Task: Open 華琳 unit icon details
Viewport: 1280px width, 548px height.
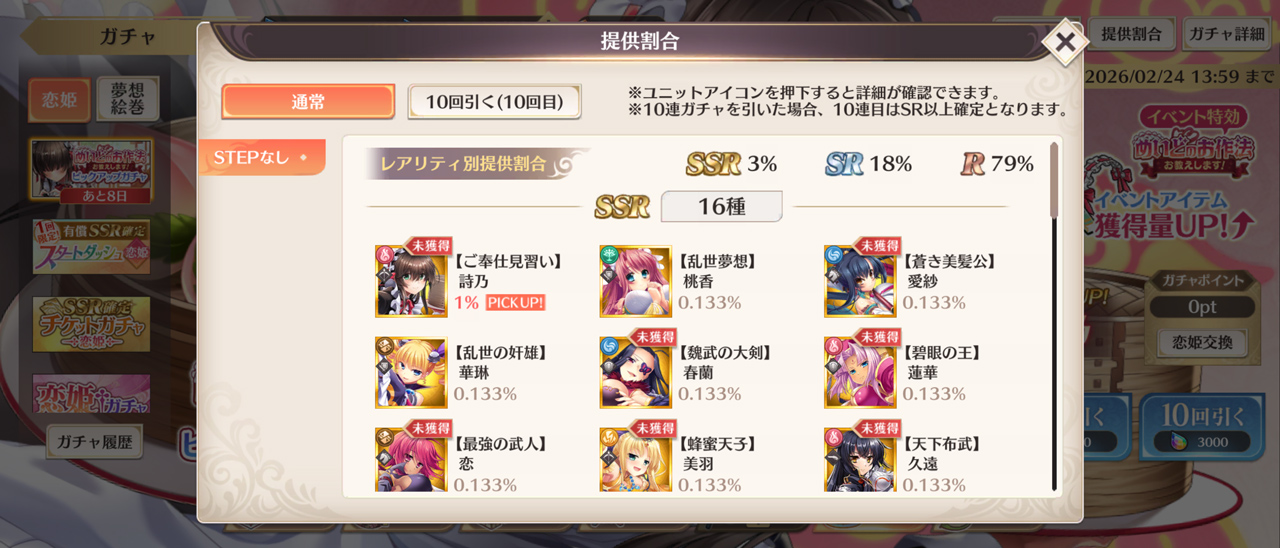Action: pyautogui.click(x=411, y=372)
